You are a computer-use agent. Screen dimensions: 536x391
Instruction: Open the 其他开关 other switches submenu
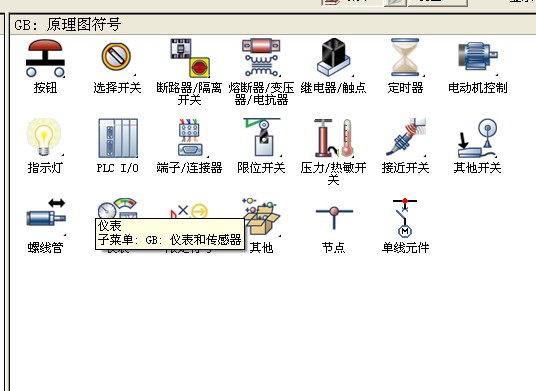[478, 138]
